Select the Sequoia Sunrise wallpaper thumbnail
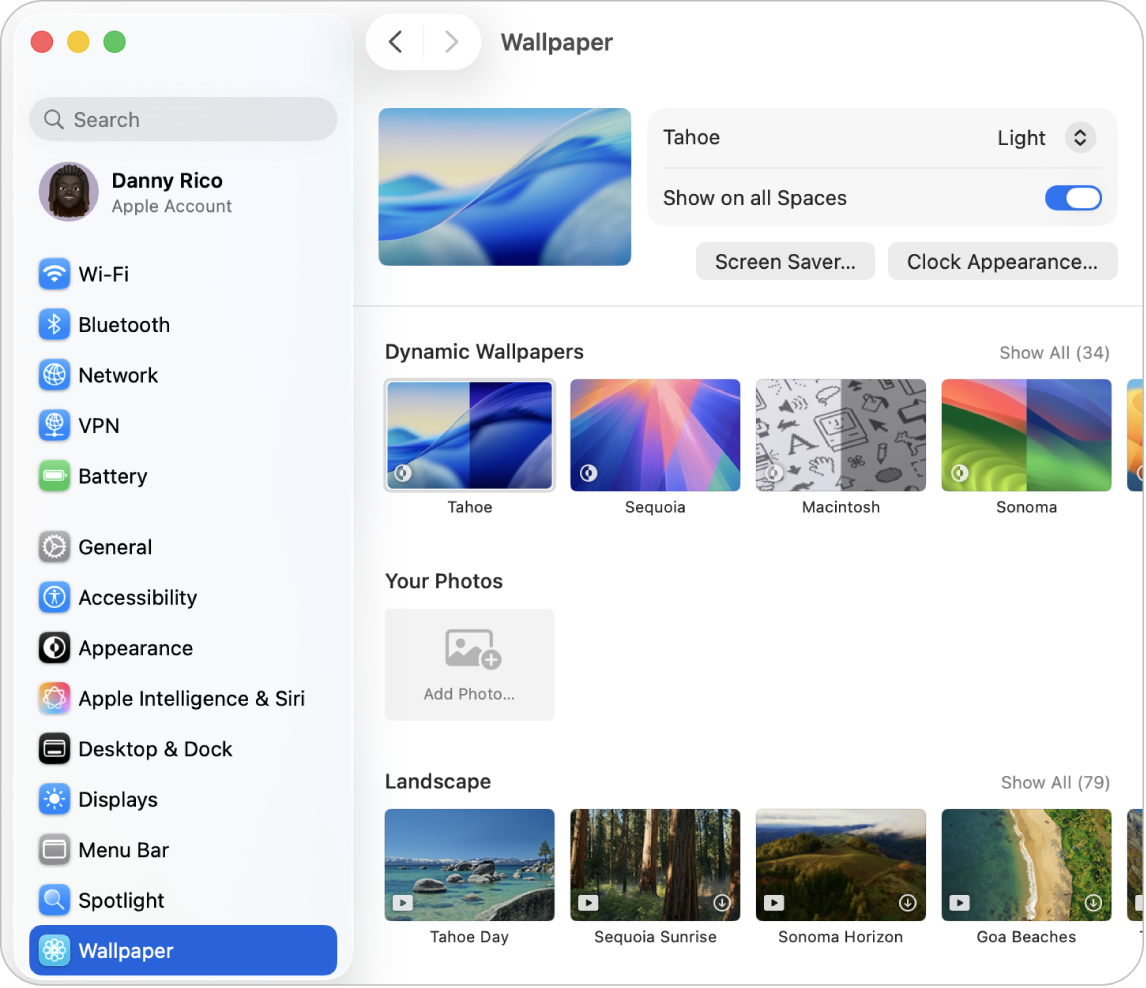The image size is (1146, 988). tap(655, 864)
